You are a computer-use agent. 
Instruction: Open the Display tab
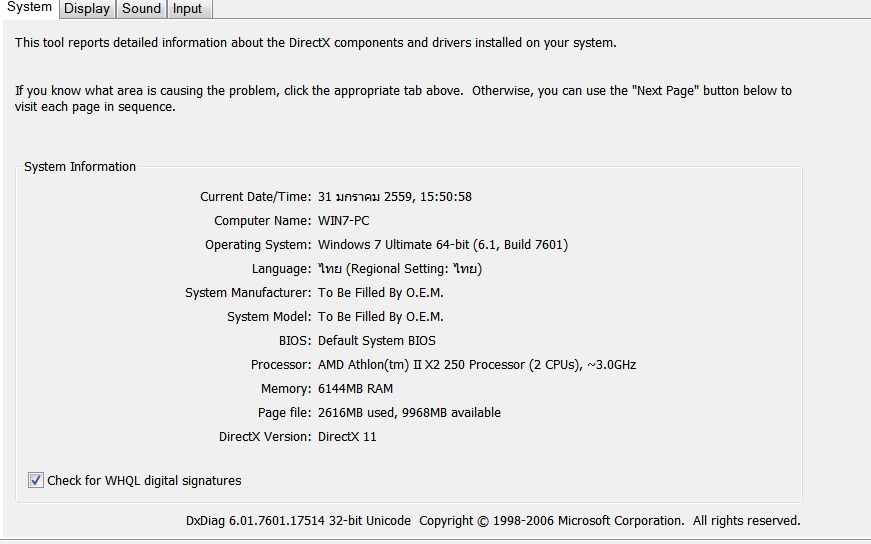pyautogui.click(x=87, y=9)
